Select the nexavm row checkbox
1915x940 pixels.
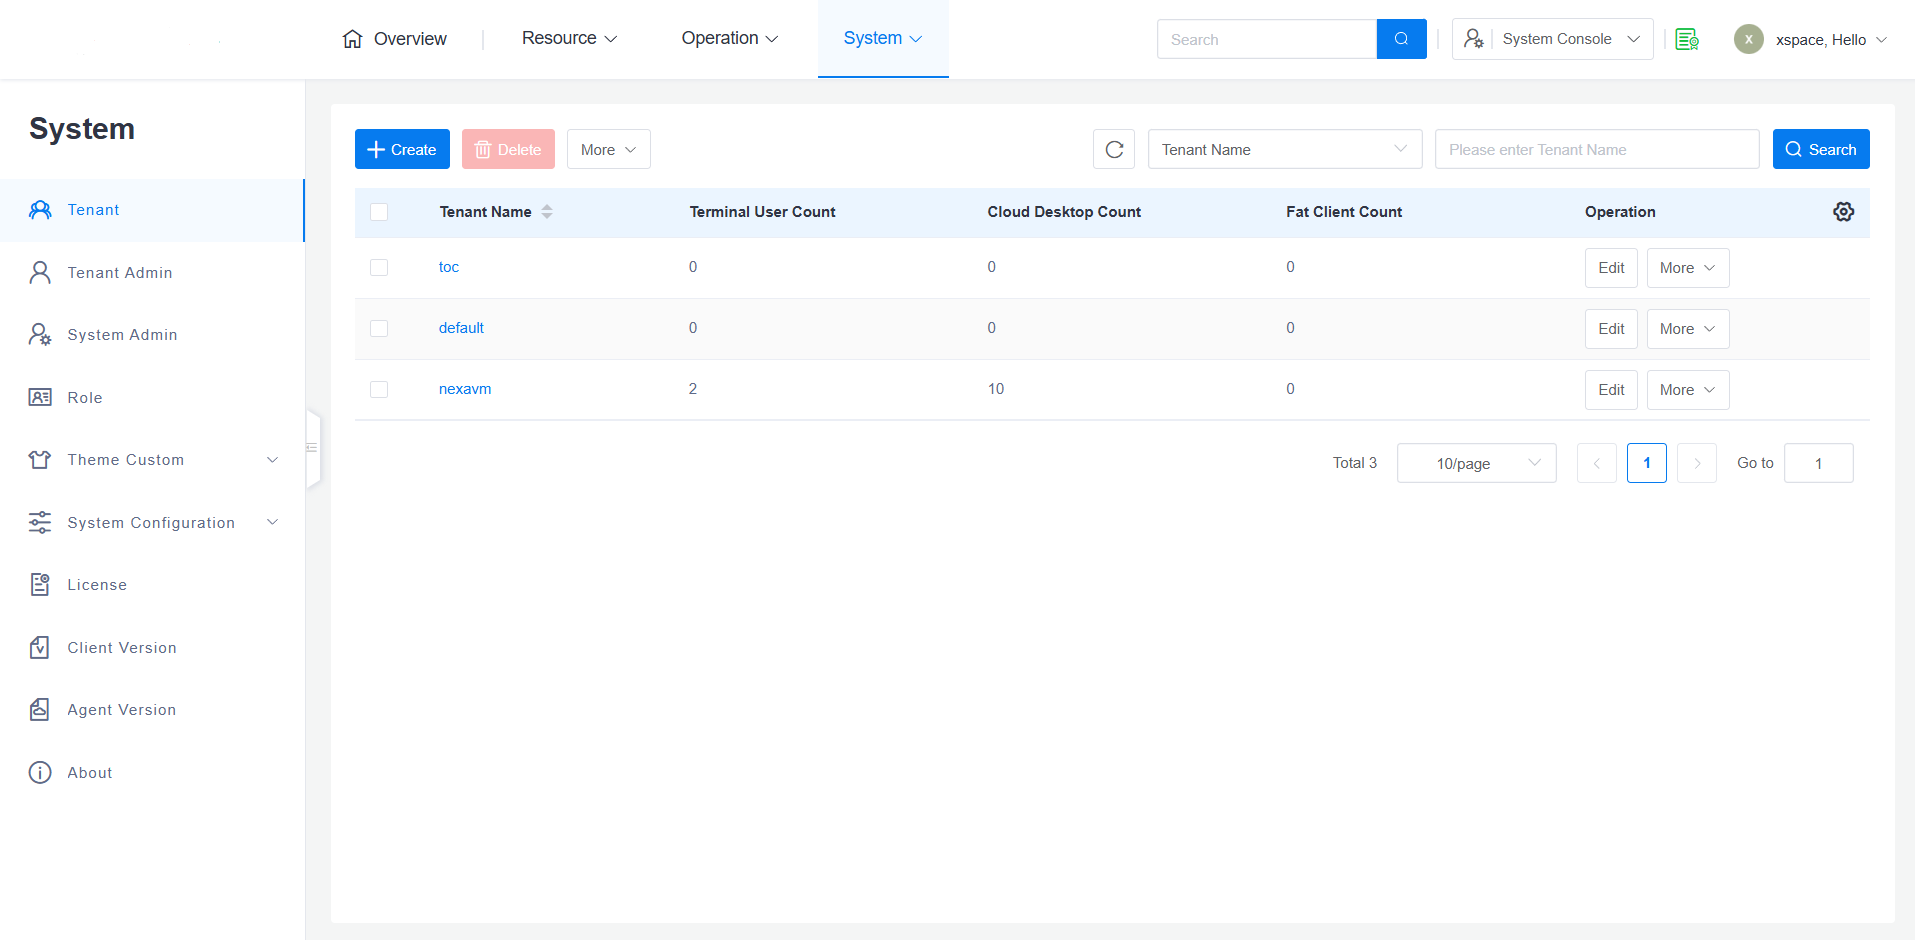click(379, 390)
